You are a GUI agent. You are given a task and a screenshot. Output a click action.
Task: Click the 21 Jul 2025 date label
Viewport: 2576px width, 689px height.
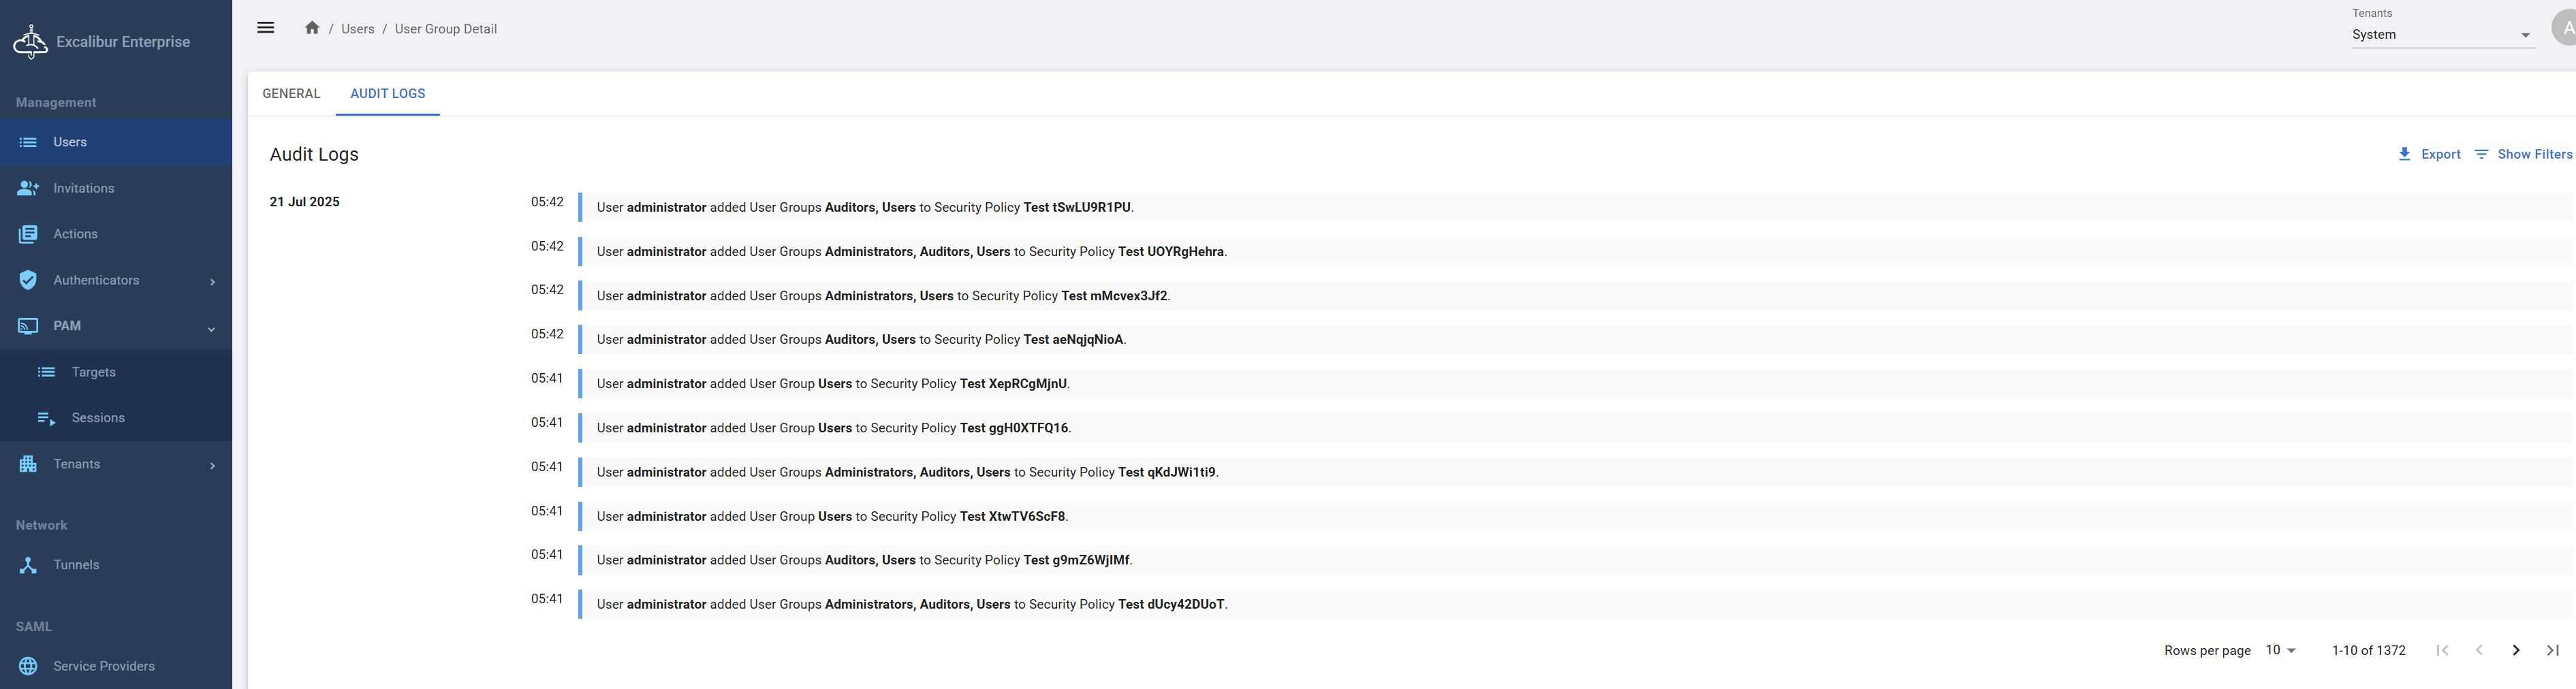pos(305,202)
